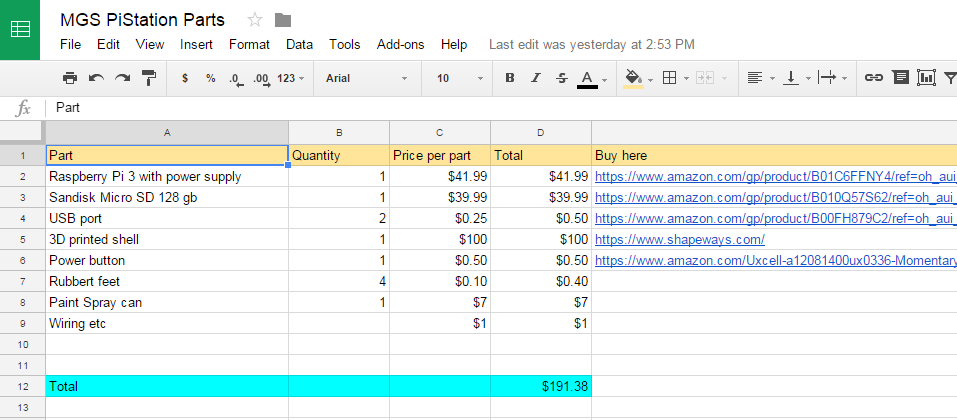Open the Uxcell power button link
957x420 pixels.
point(776,261)
